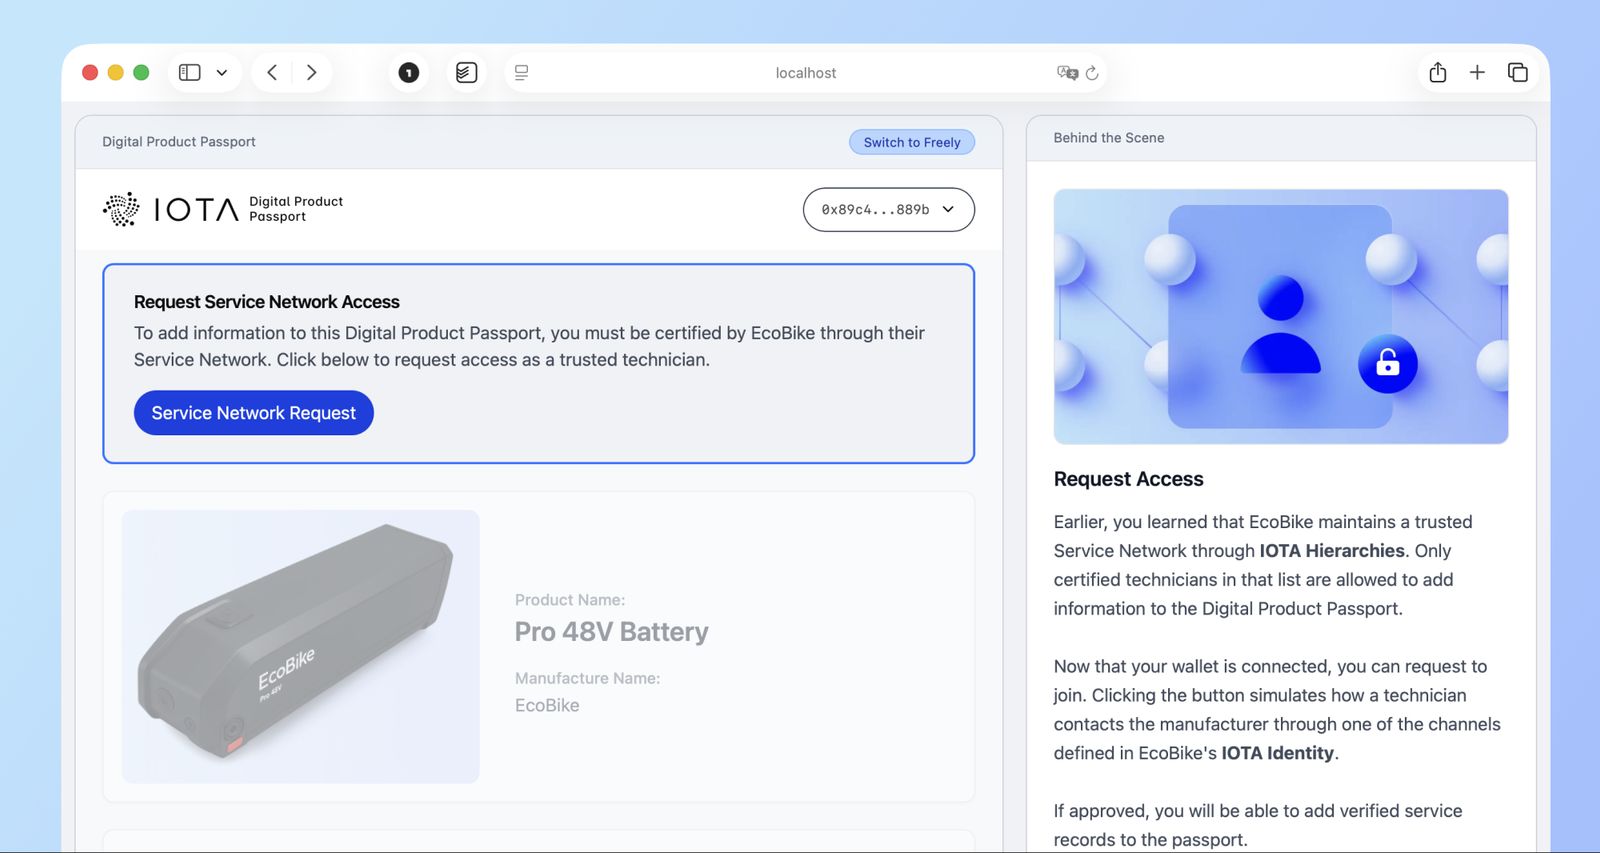Minimize the window with yellow button

pos(115,72)
